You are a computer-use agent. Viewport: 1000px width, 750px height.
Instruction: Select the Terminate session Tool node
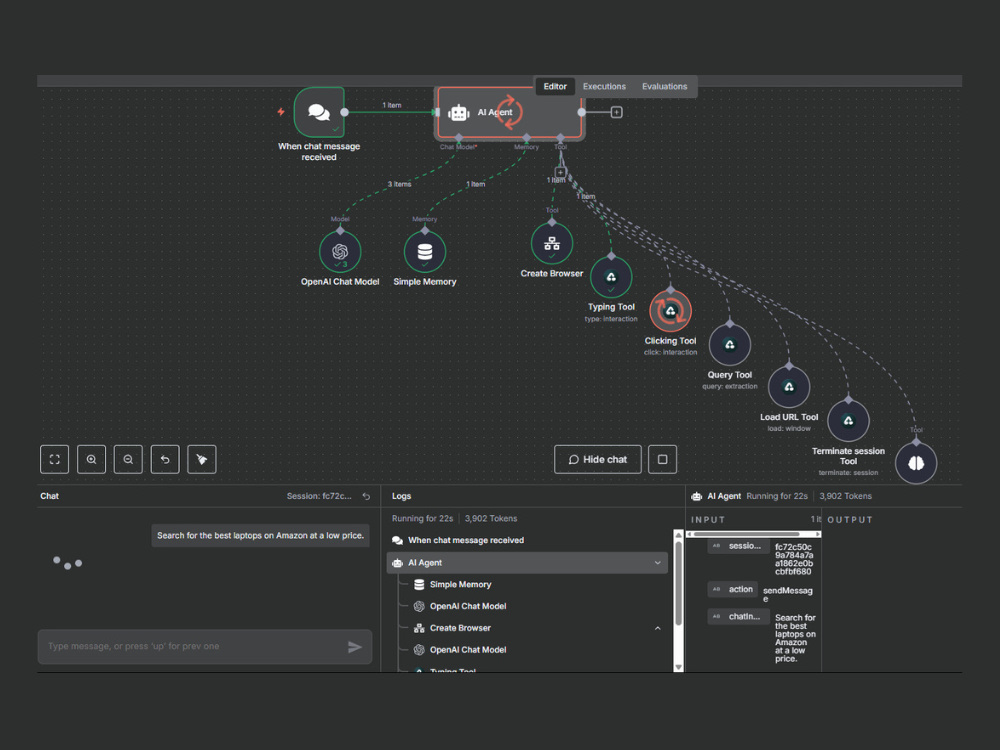point(848,421)
